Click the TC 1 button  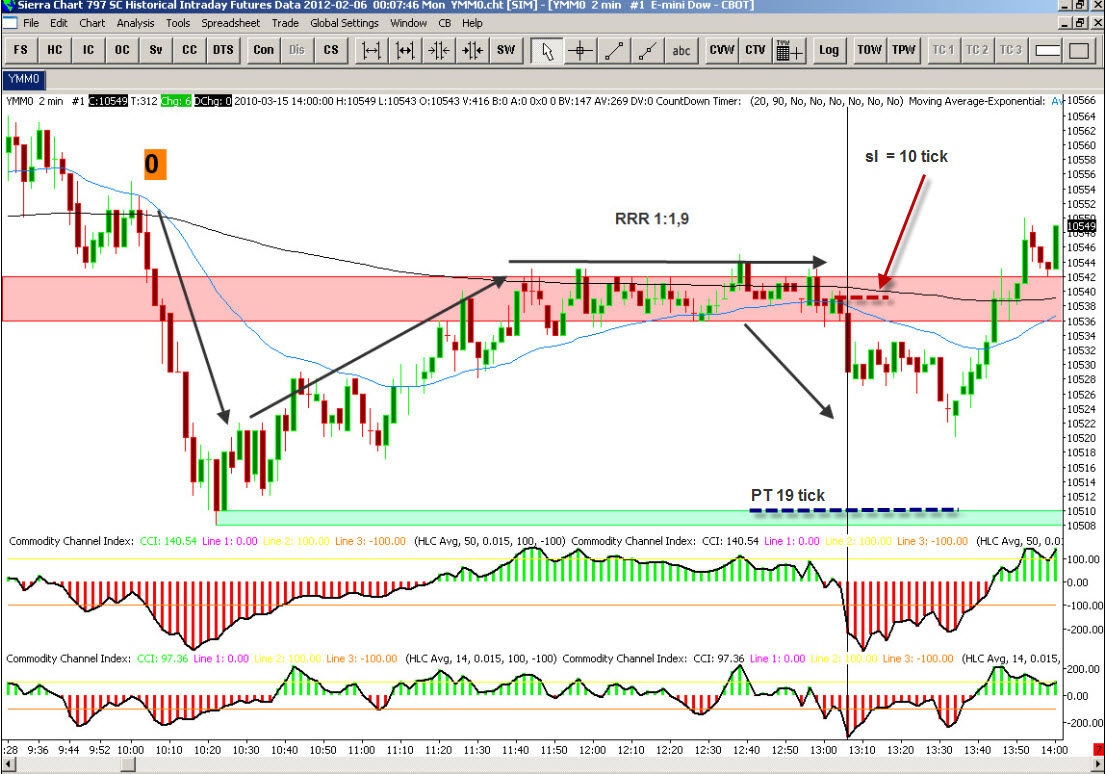click(944, 50)
